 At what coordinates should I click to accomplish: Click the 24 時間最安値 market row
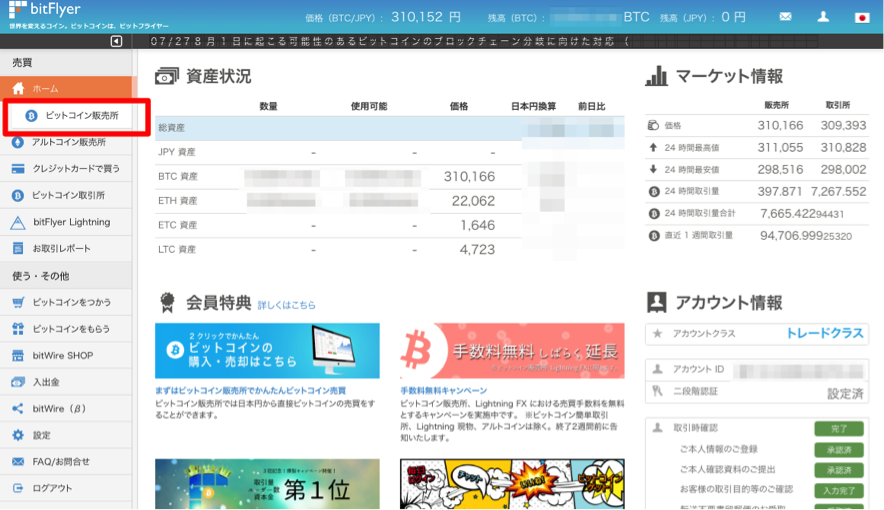point(757,170)
